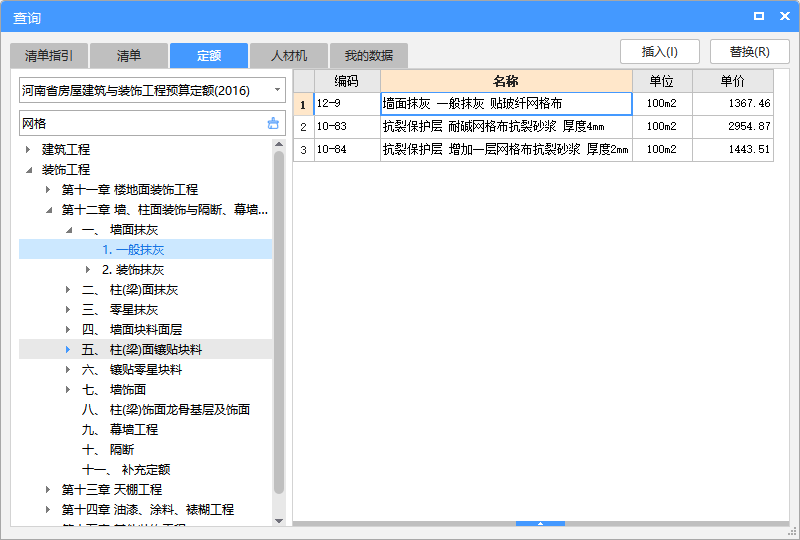The width and height of the screenshot is (800, 540).
Task: Click price cell 1367.46
Action: [733, 104]
